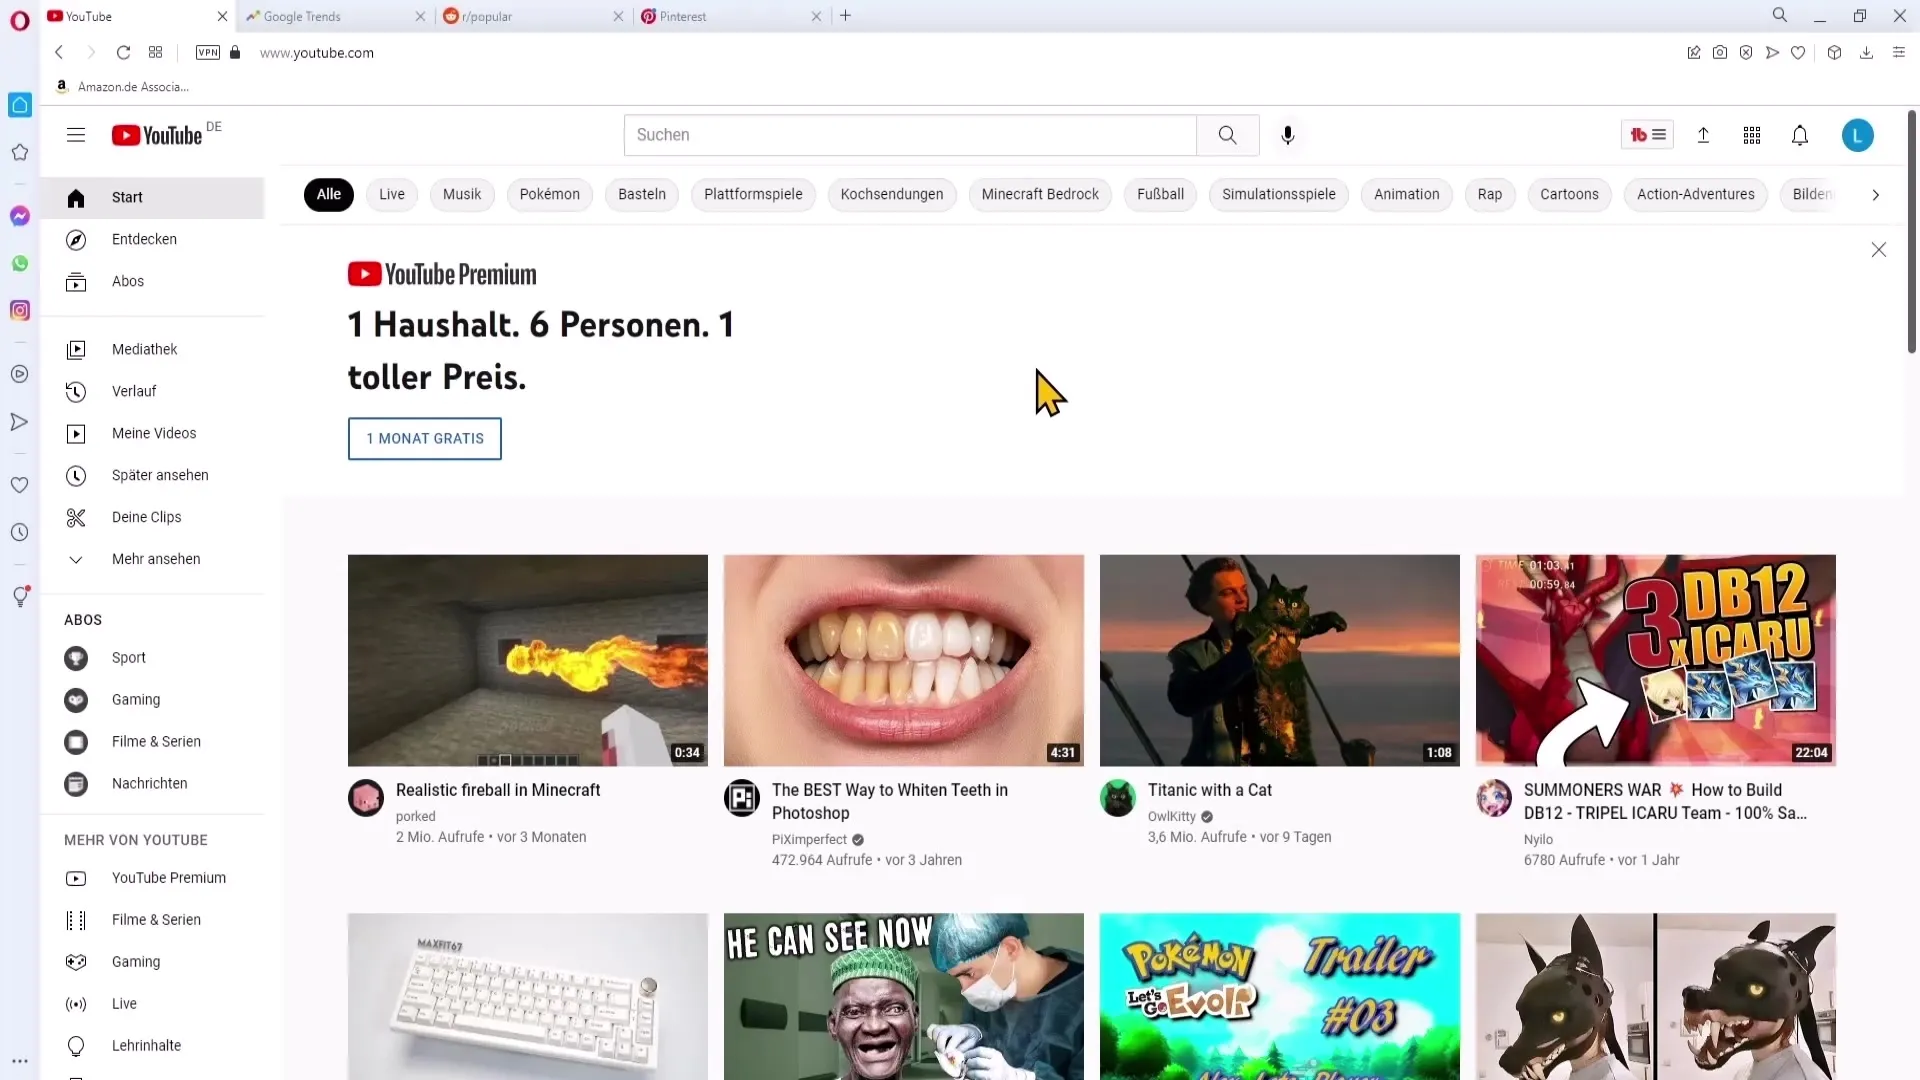Screen dimensions: 1920x1080
Task: Open WhatsApp in Opera sidebar
Action: 20,264
